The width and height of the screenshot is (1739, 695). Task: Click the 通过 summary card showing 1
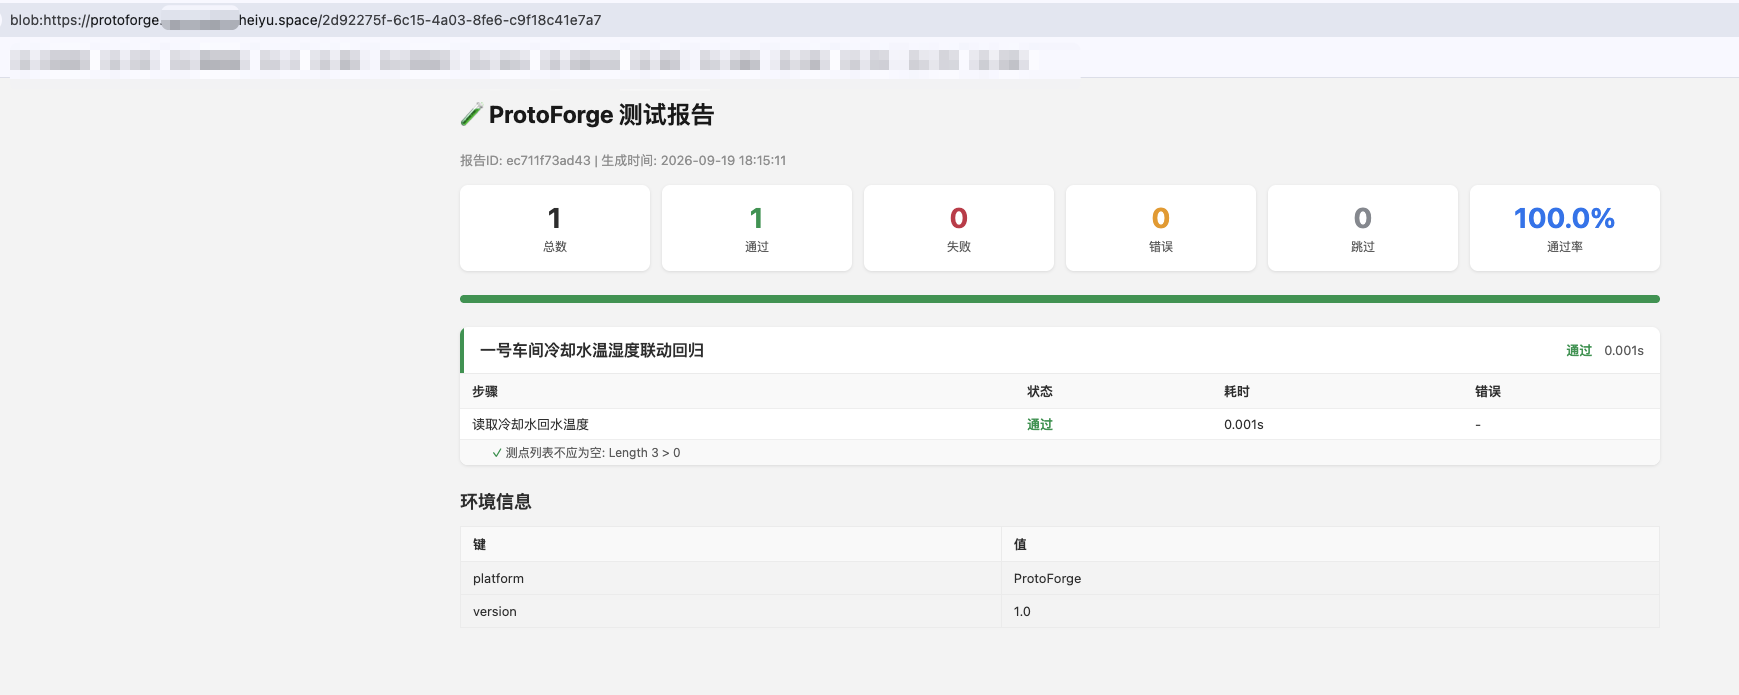pyautogui.click(x=757, y=228)
